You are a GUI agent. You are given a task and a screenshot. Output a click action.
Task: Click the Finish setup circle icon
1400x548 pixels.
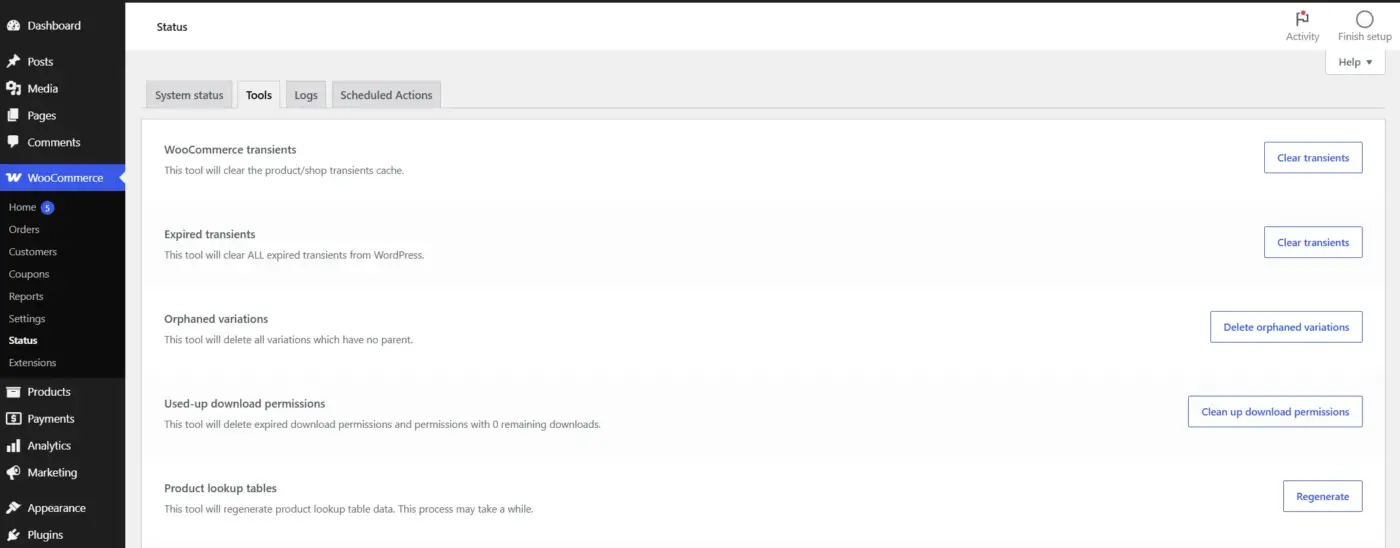click(1364, 19)
